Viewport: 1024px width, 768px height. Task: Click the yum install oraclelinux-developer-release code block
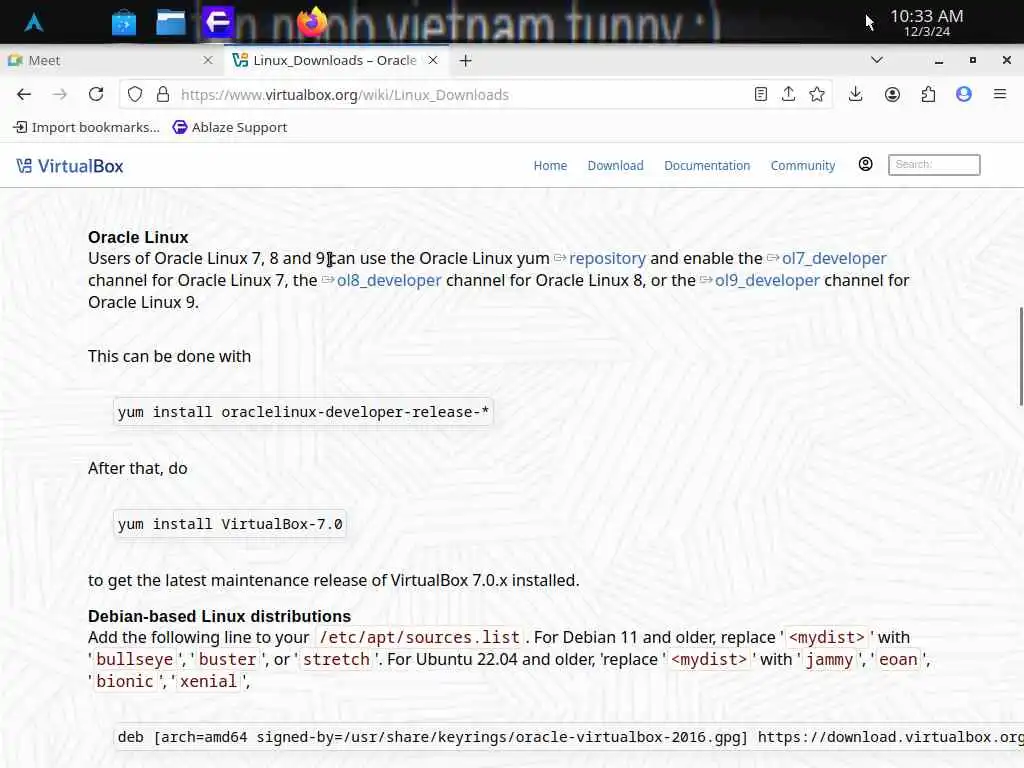tap(303, 412)
